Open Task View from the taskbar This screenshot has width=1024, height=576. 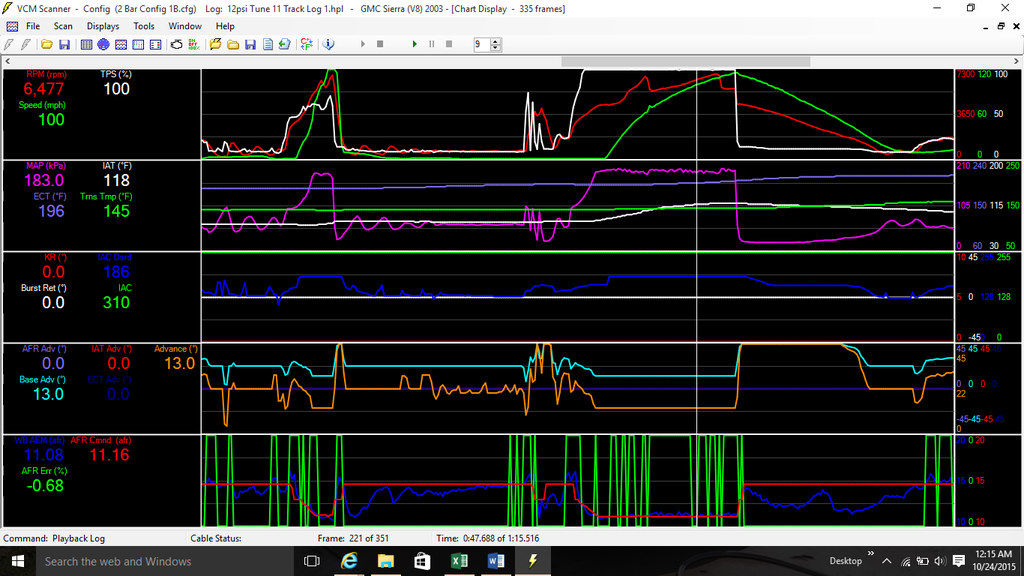pos(312,561)
